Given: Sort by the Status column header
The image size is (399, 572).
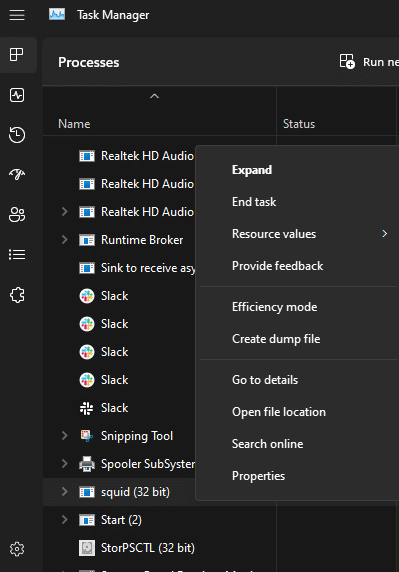Looking at the screenshot, I should (x=299, y=124).
